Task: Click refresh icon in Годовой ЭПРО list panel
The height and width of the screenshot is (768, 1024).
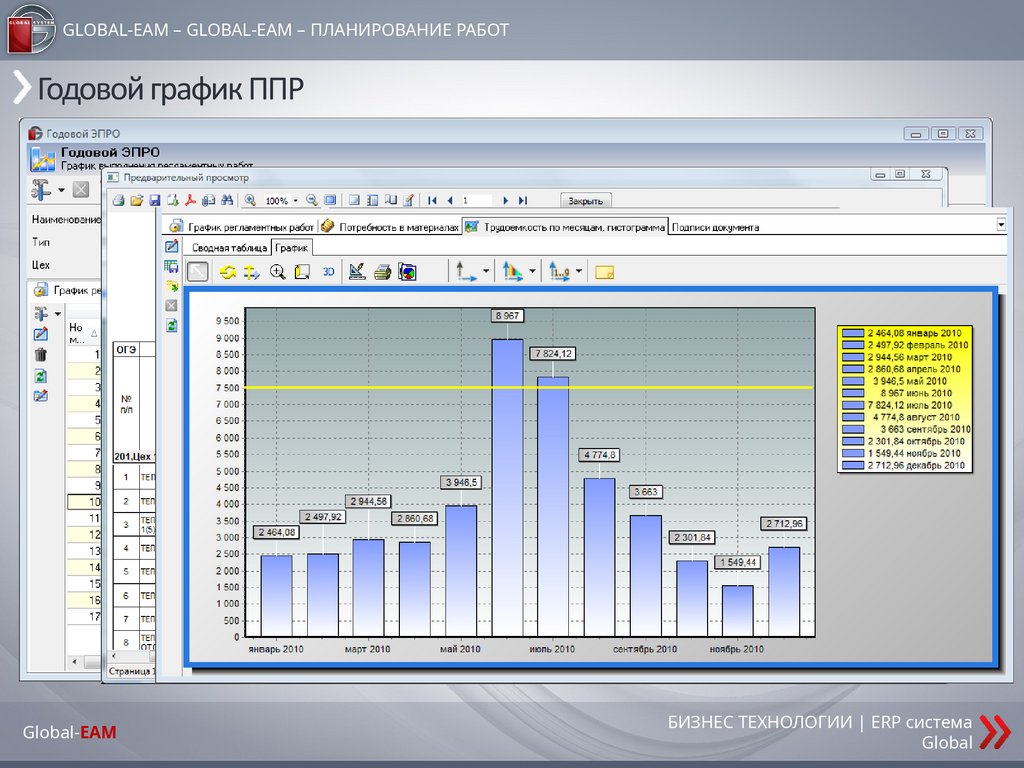Action: 40,376
